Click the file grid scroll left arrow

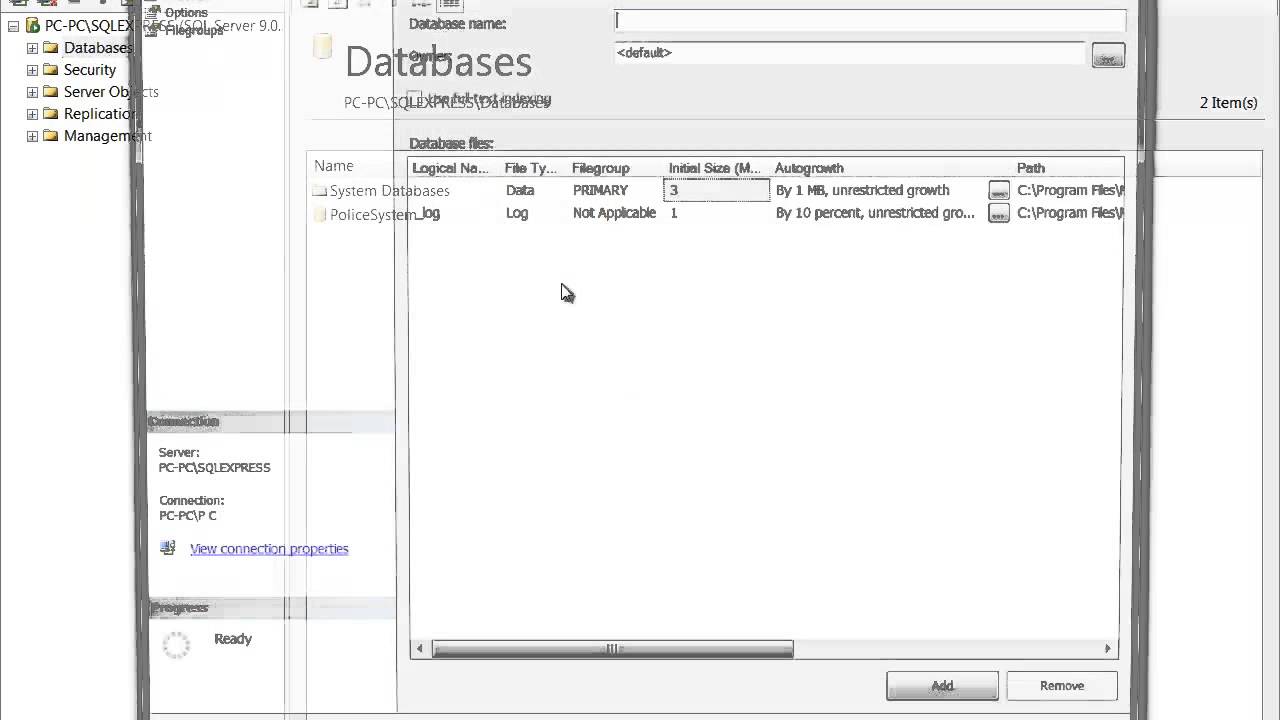point(420,649)
